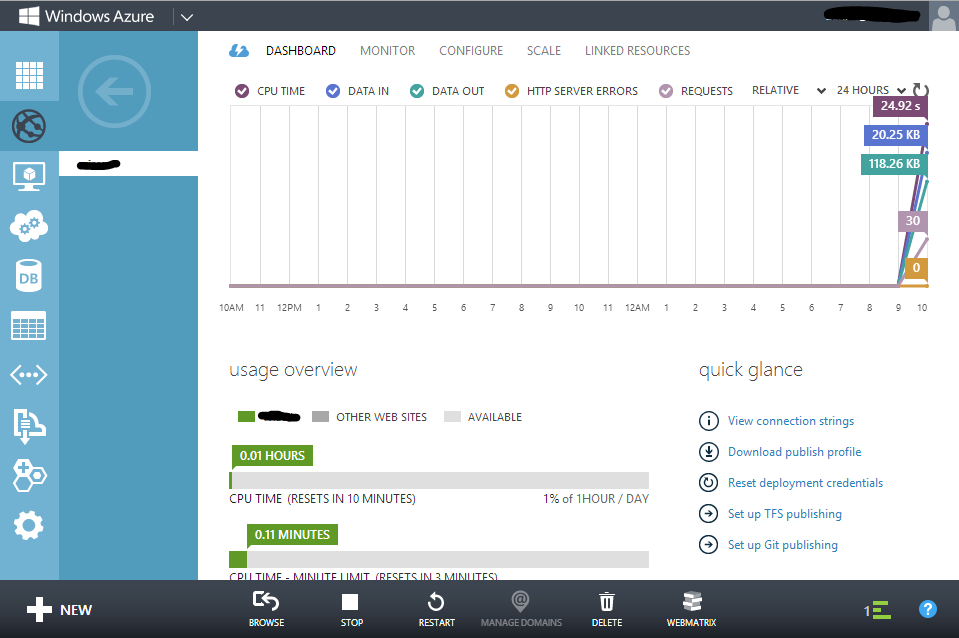The height and width of the screenshot is (638, 959).
Task: Open the hexagon add-ons icon in sidebar
Action: tap(29, 475)
